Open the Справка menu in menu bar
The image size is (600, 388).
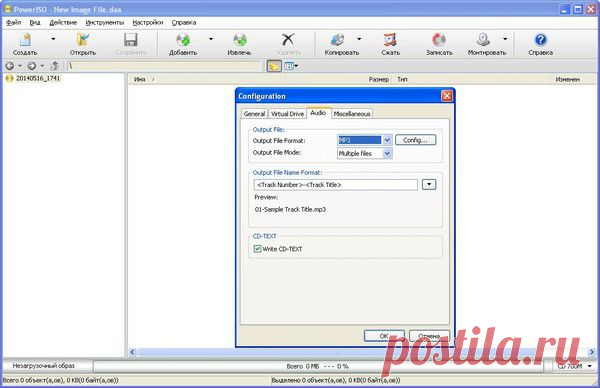coord(184,23)
